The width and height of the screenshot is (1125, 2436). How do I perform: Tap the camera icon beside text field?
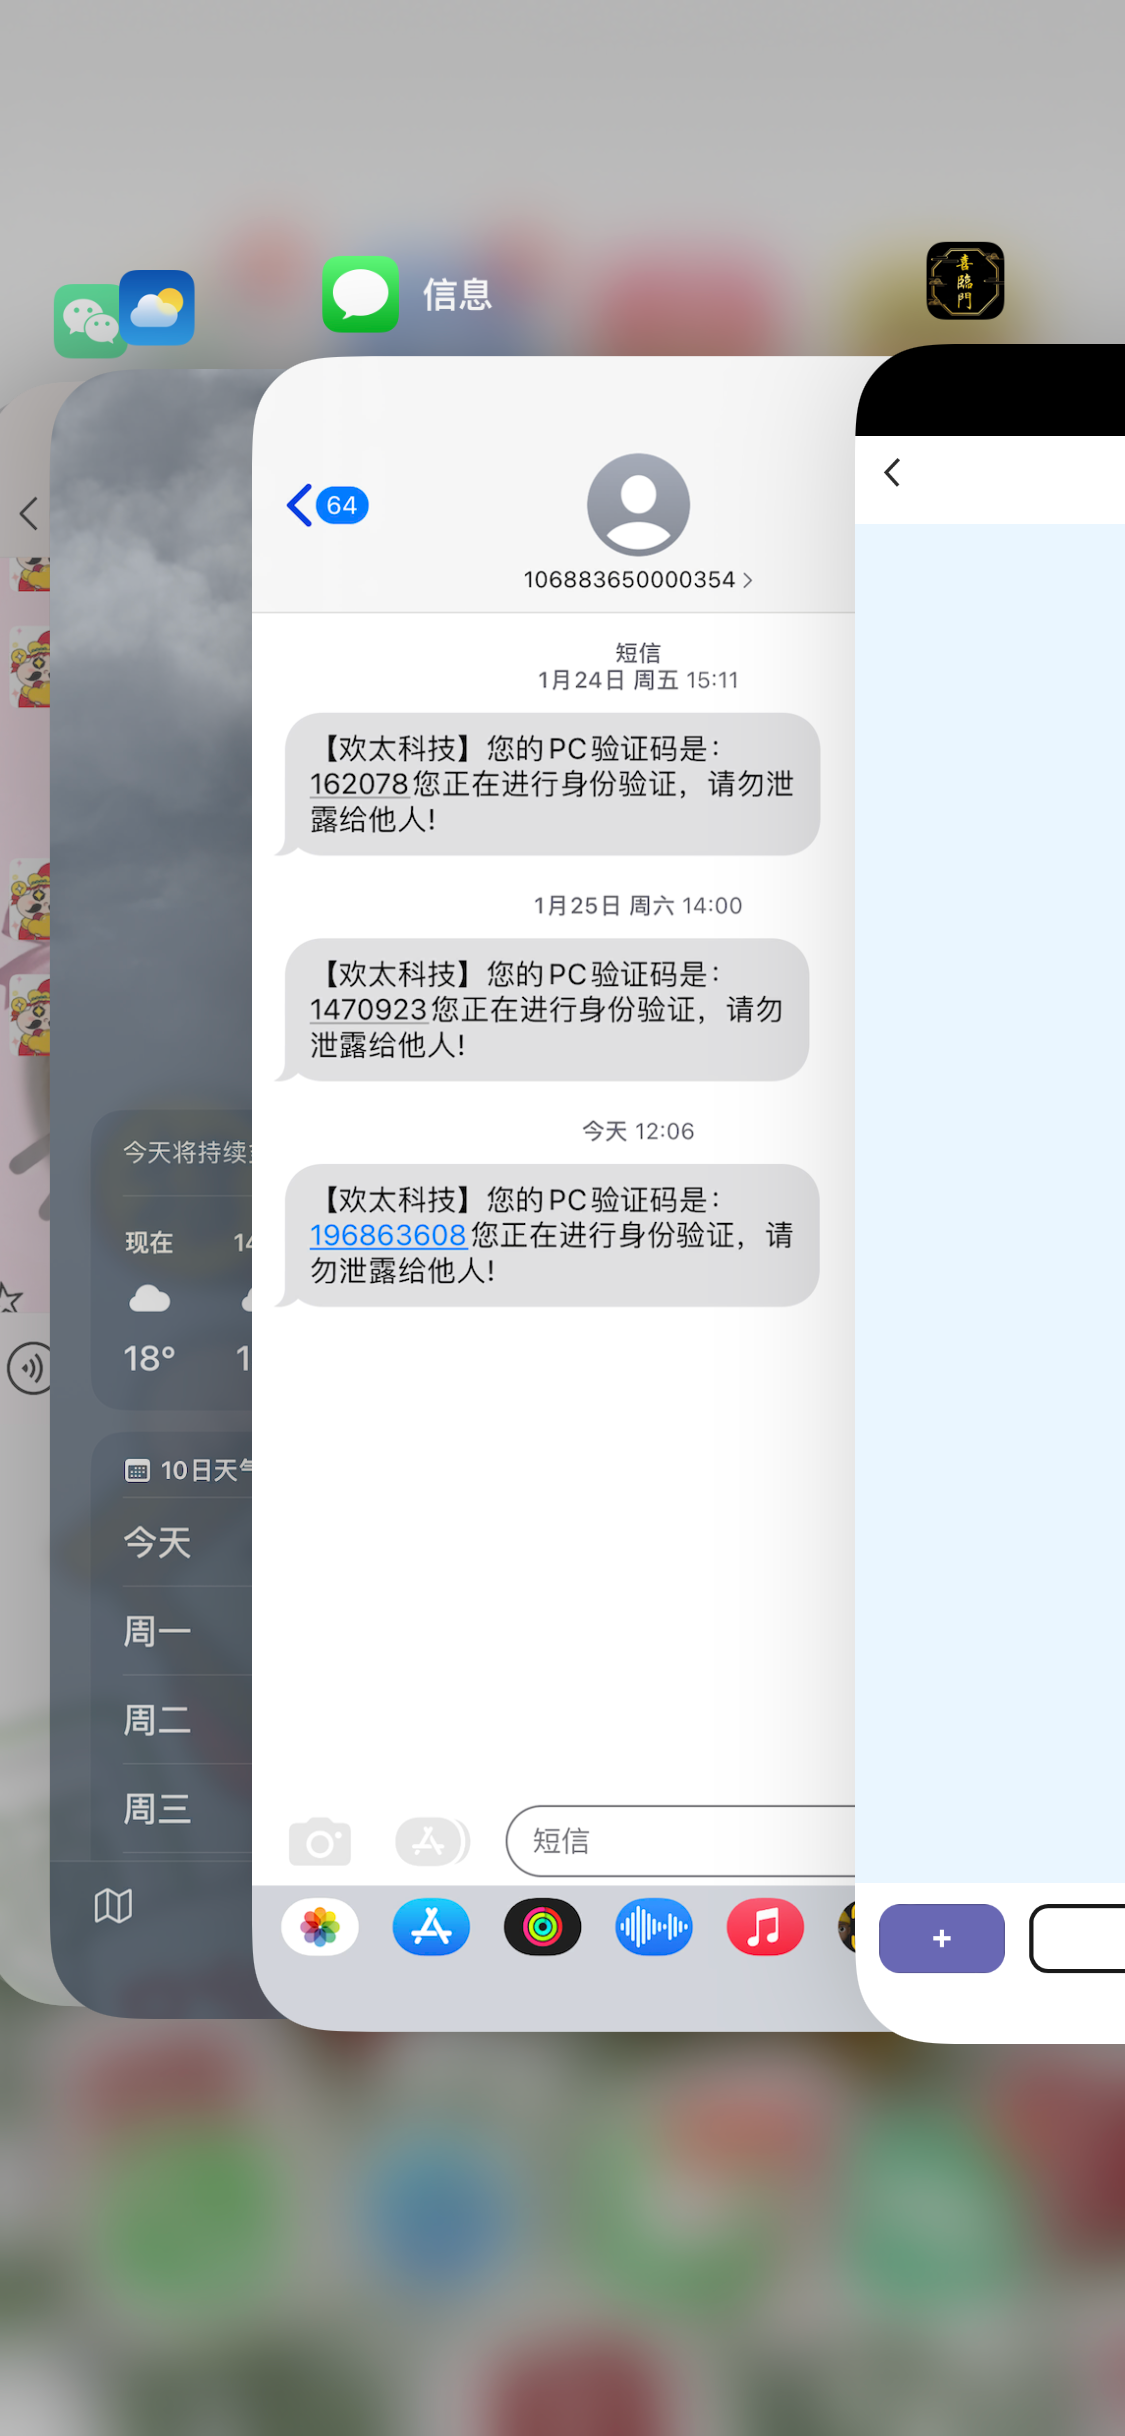(x=320, y=1841)
